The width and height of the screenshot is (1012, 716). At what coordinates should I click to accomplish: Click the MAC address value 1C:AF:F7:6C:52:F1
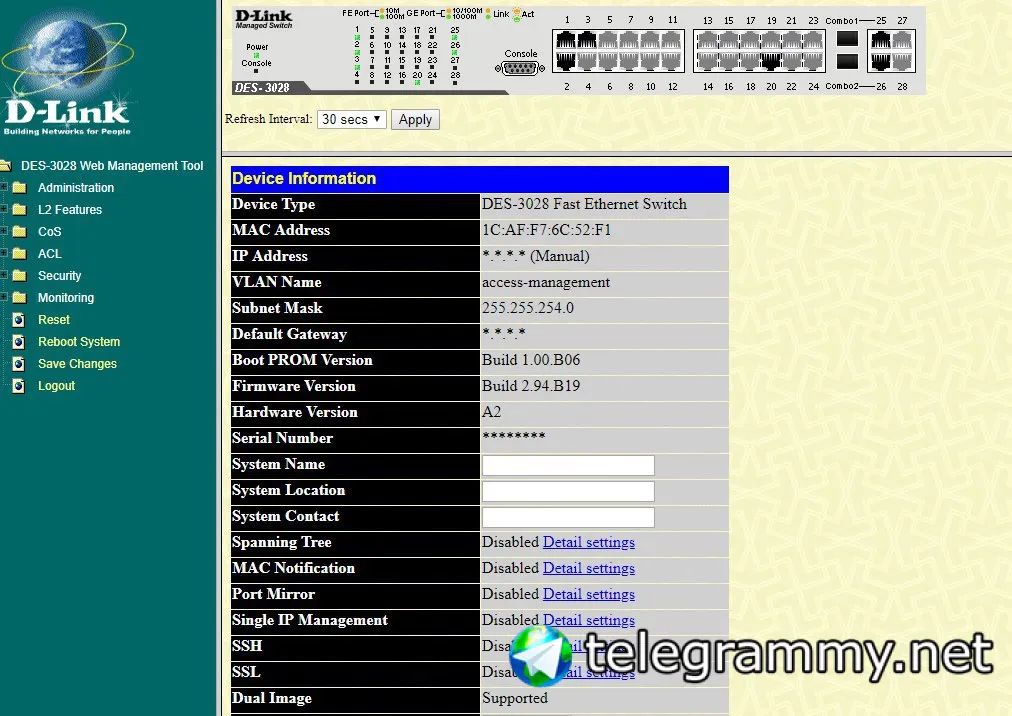coord(546,230)
